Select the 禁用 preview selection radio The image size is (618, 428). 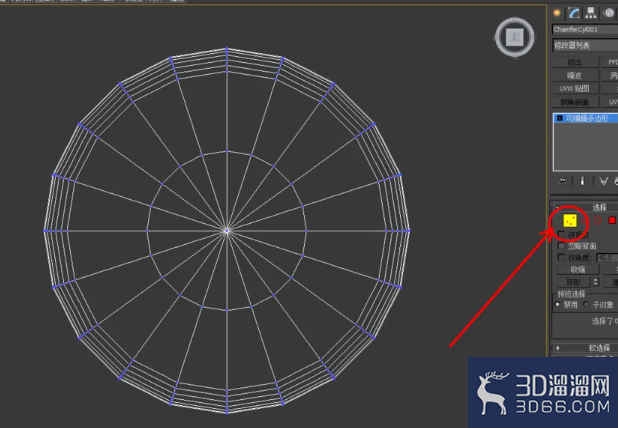click(x=557, y=305)
